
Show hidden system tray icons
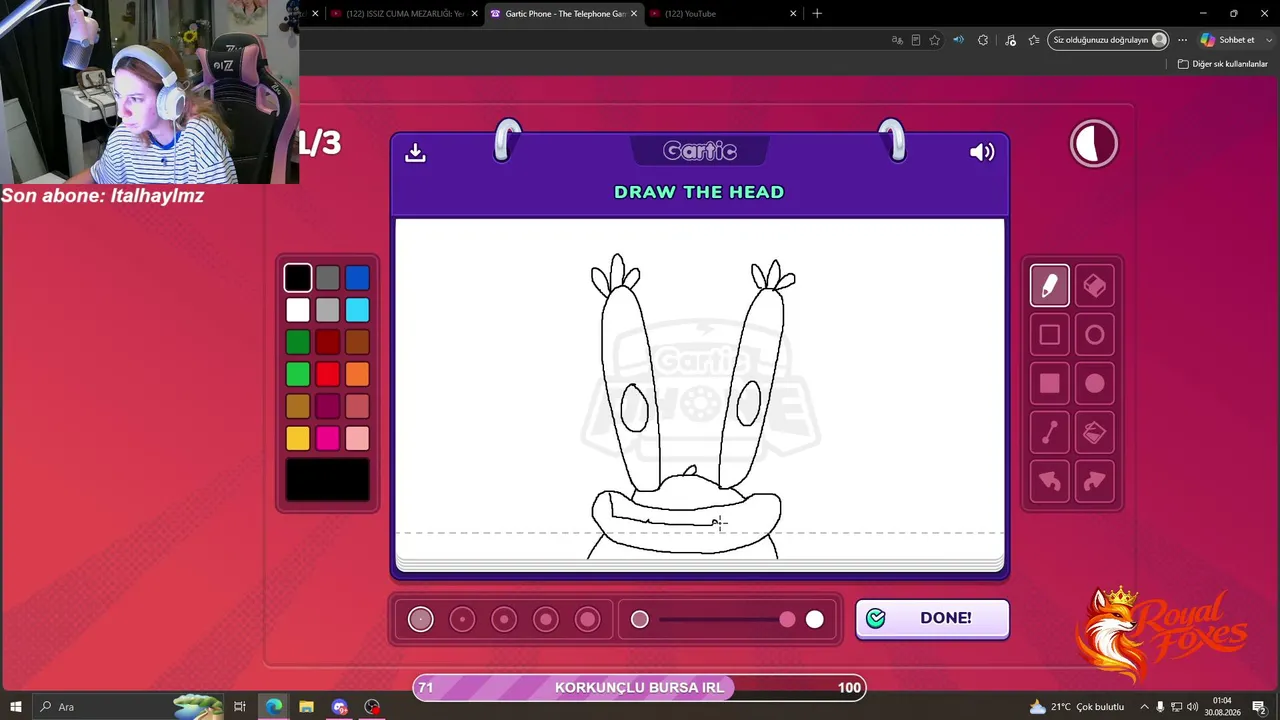[x=1144, y=707]
